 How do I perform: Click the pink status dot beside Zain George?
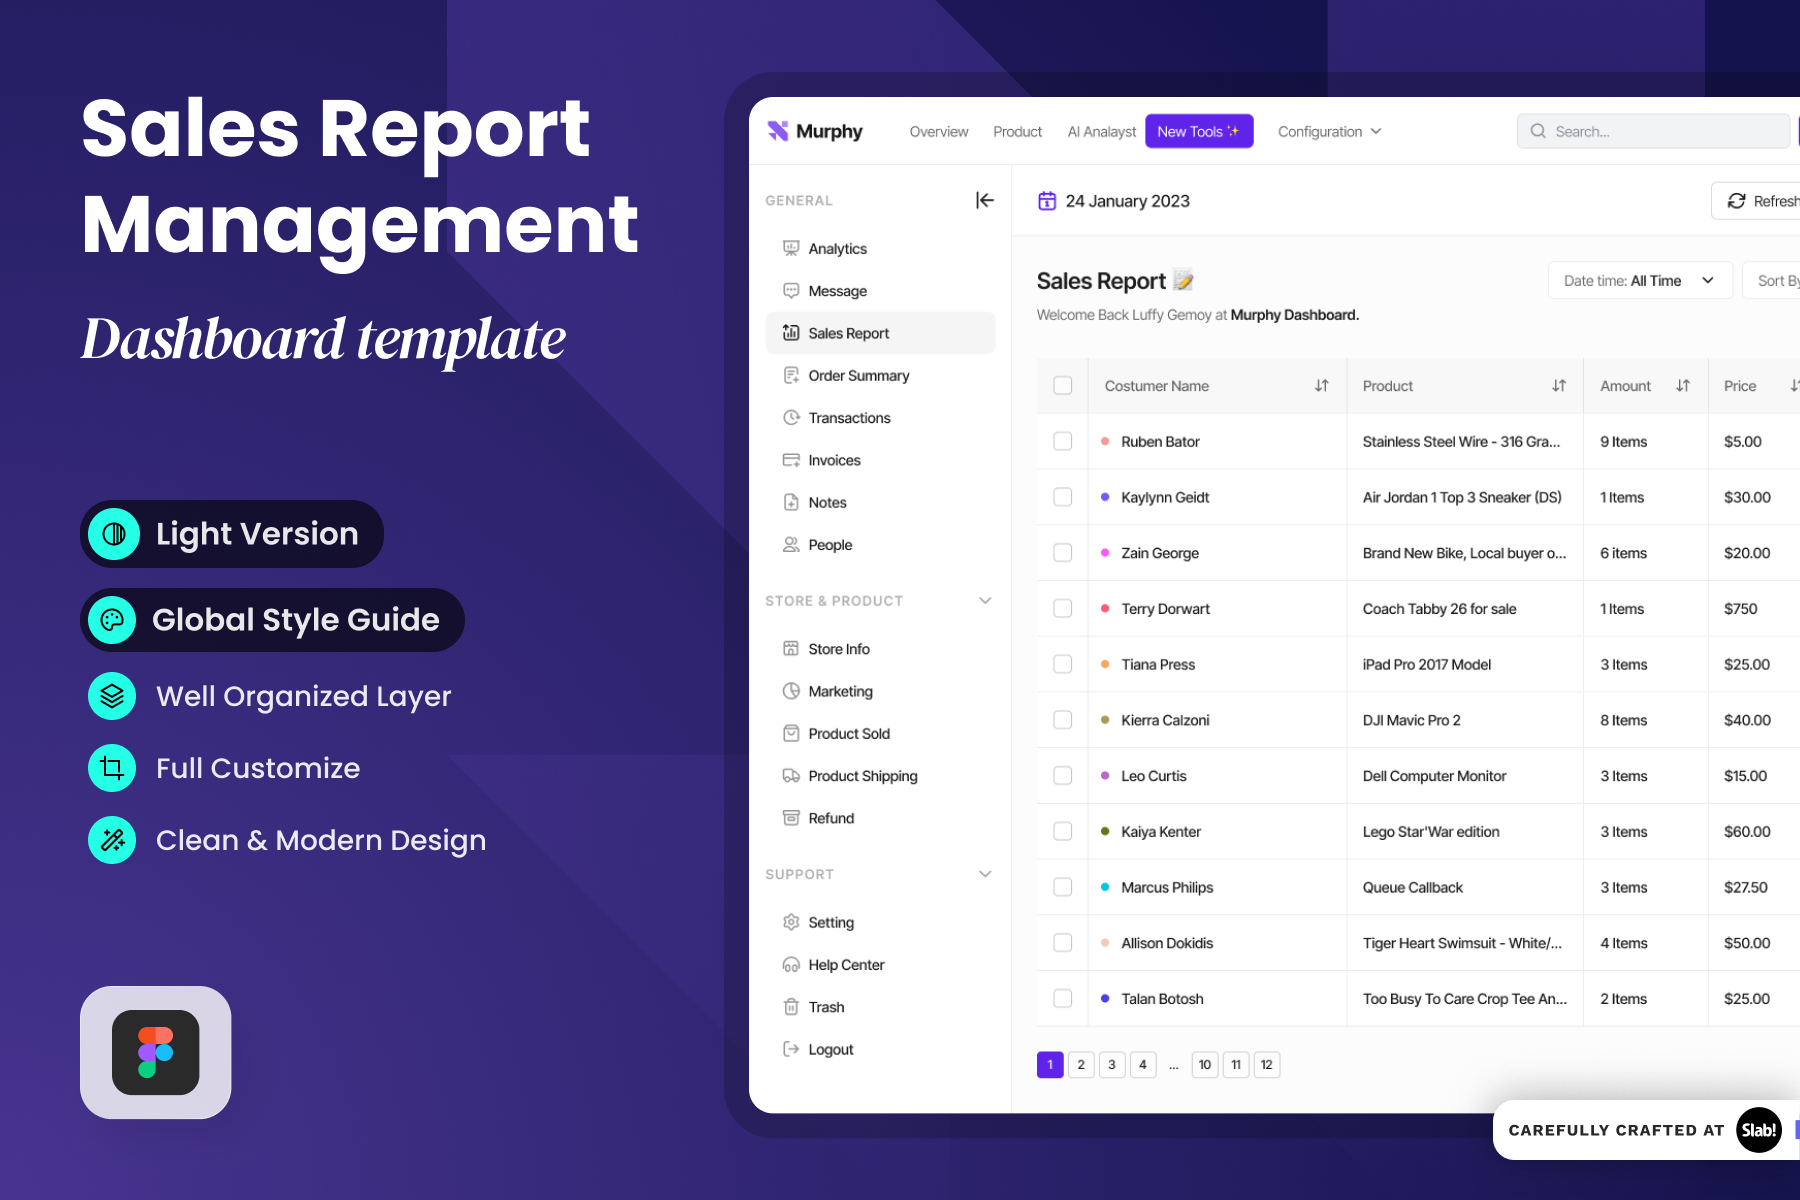pyautogui.click(x=1105, y=553)
